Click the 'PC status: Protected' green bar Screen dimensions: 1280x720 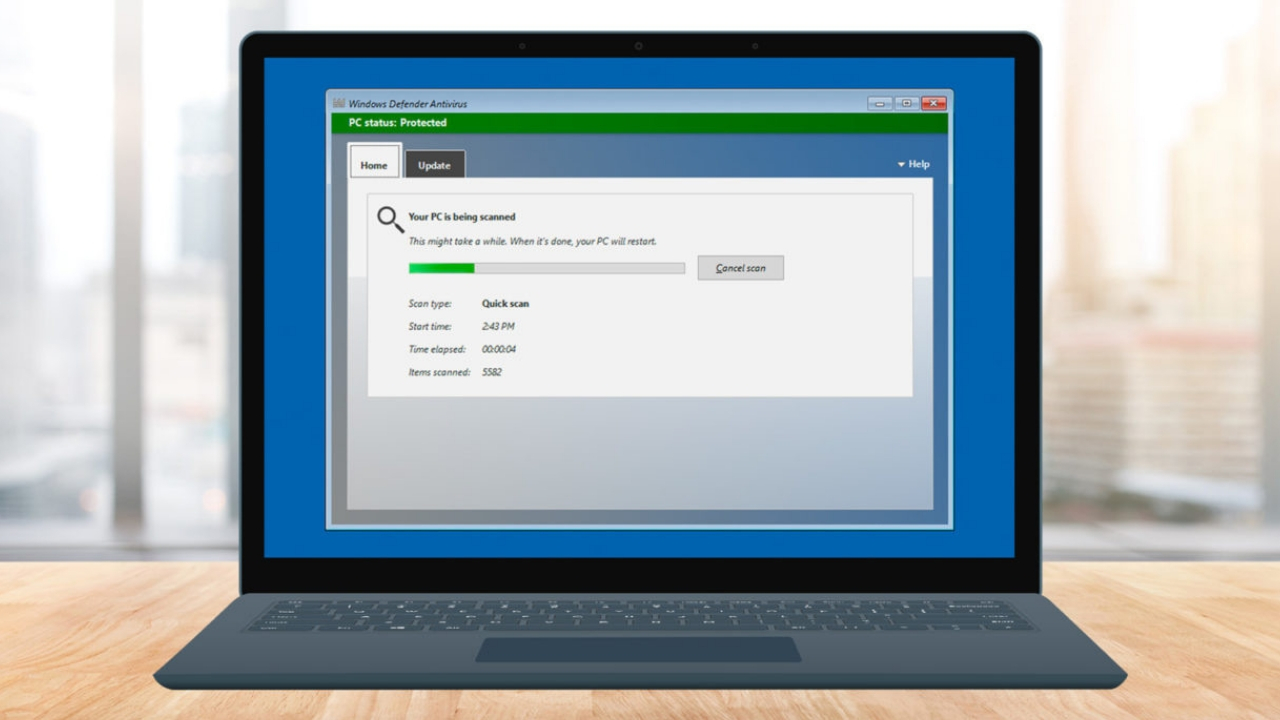[x=640, y=123]
